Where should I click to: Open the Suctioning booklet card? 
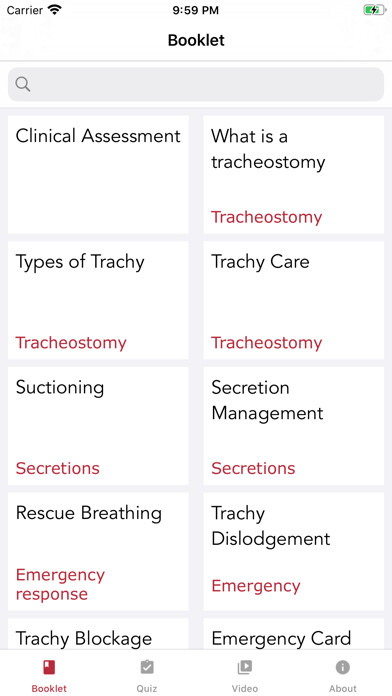tap(98, 426)
